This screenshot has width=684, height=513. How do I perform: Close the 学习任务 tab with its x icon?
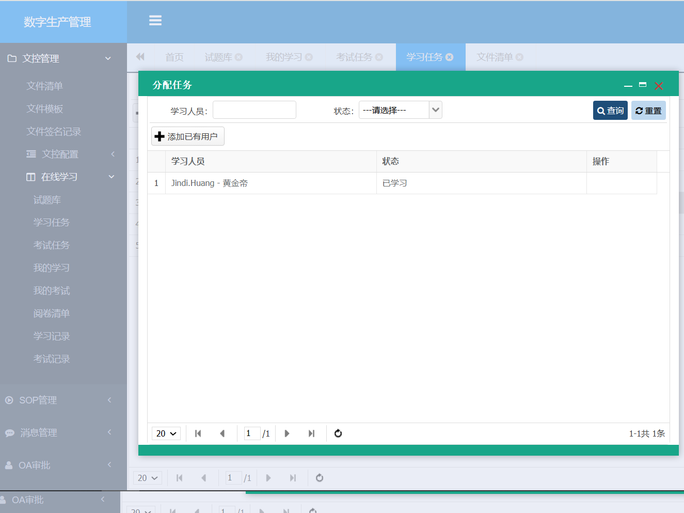(450, 57)
